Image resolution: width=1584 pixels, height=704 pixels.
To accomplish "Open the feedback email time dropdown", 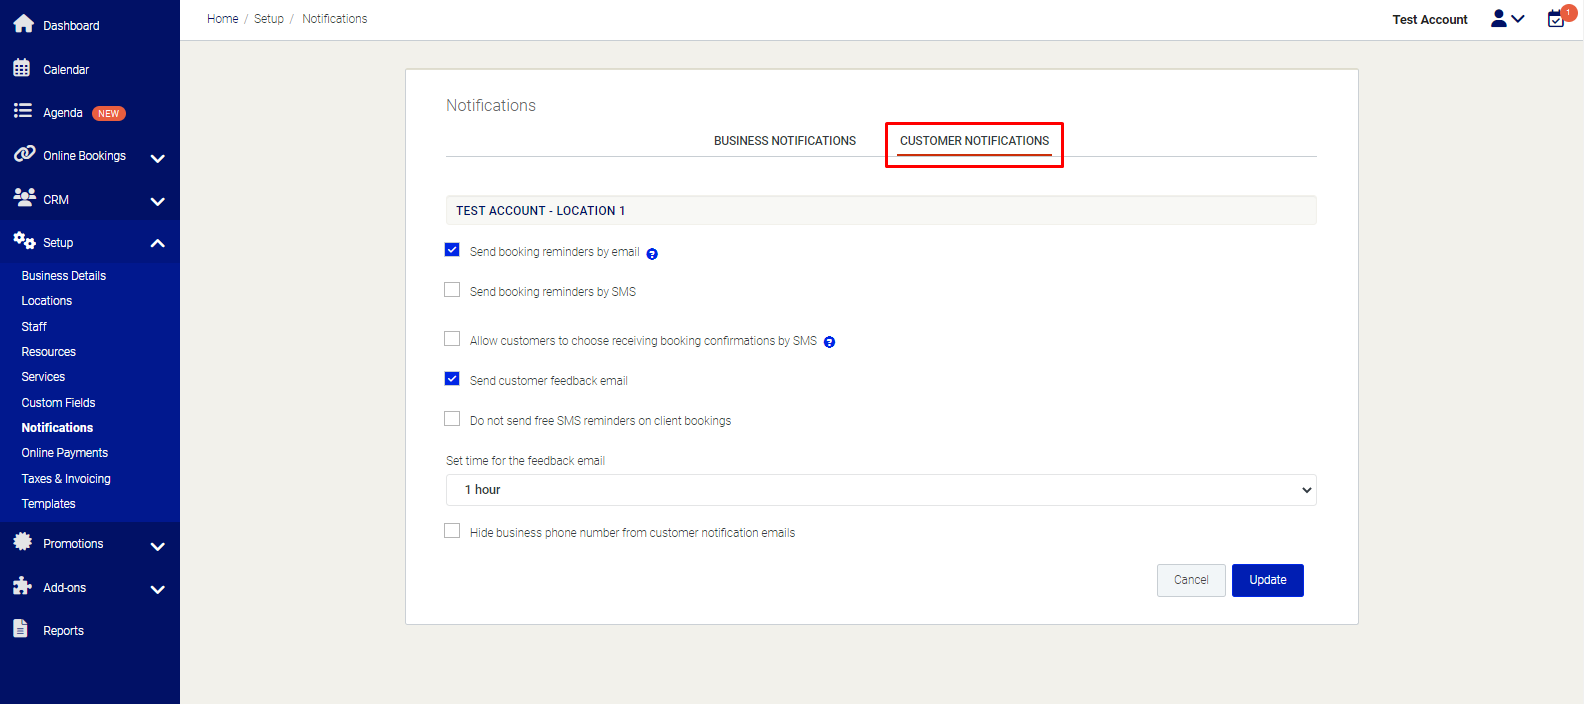I will click(881, 490).
